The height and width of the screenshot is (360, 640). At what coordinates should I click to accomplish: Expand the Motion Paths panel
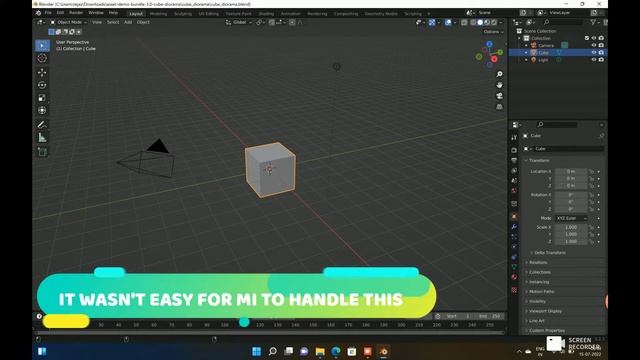tap(540, 292)
